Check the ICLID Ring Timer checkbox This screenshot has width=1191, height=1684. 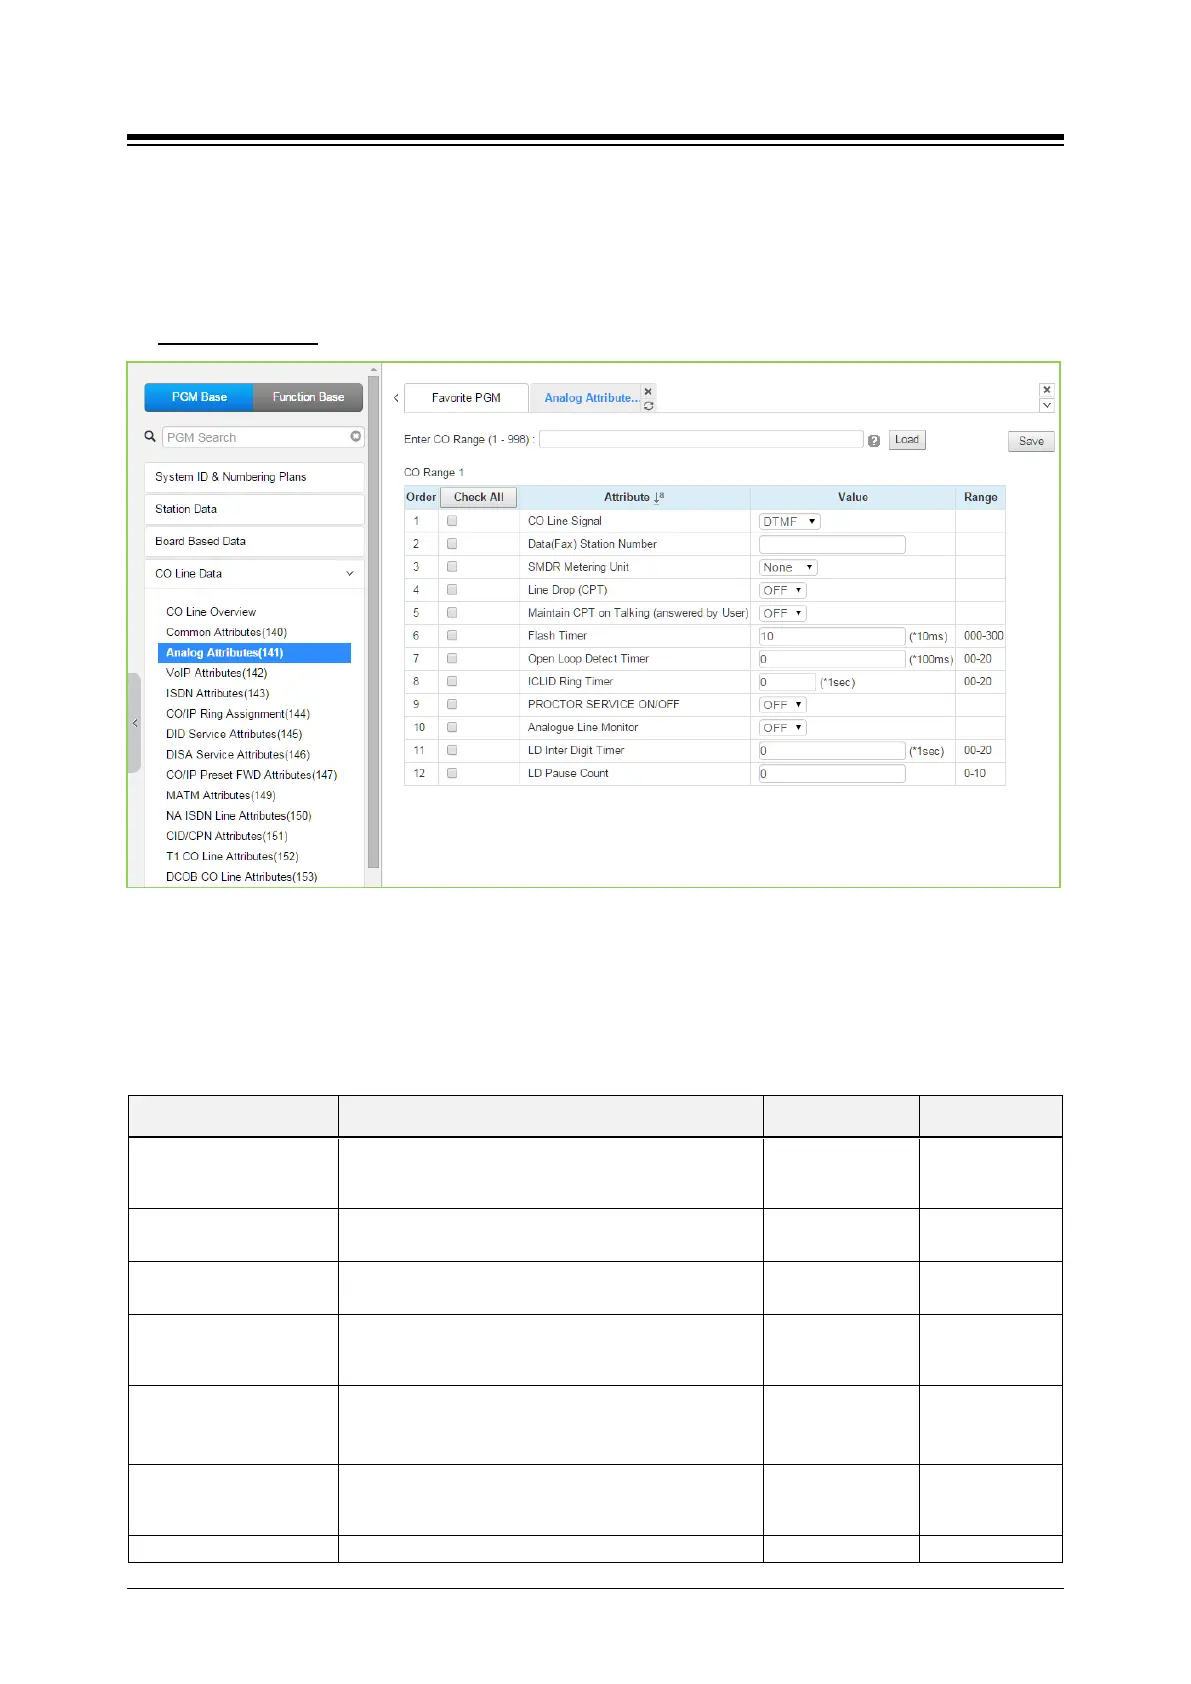pos(452,682)
